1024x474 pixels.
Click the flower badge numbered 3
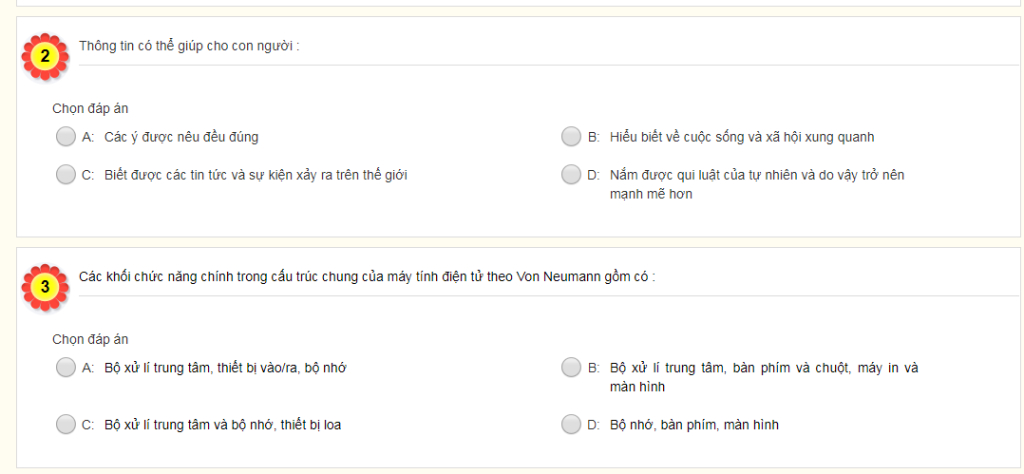pyautogui.click(x=46, y=286)
